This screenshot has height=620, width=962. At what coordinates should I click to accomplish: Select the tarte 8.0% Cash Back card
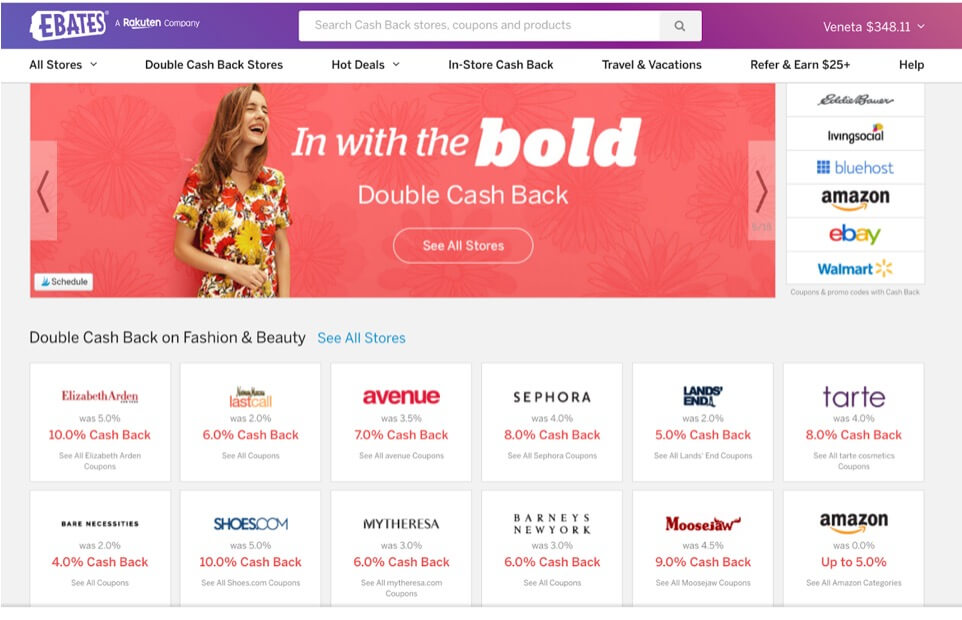point(853,422)
